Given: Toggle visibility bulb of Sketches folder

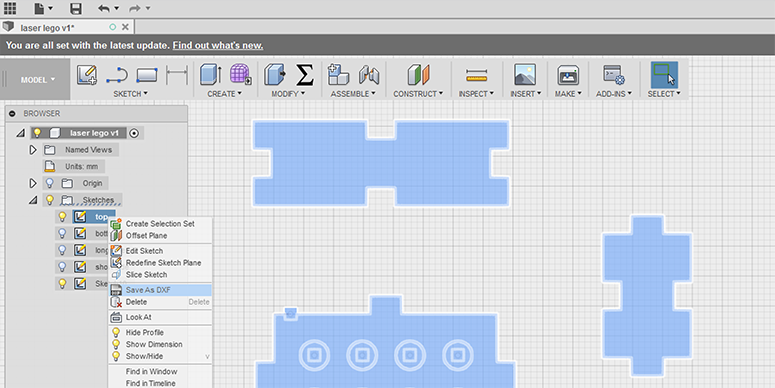Looking at the screenshot, I should coord(49,200).
